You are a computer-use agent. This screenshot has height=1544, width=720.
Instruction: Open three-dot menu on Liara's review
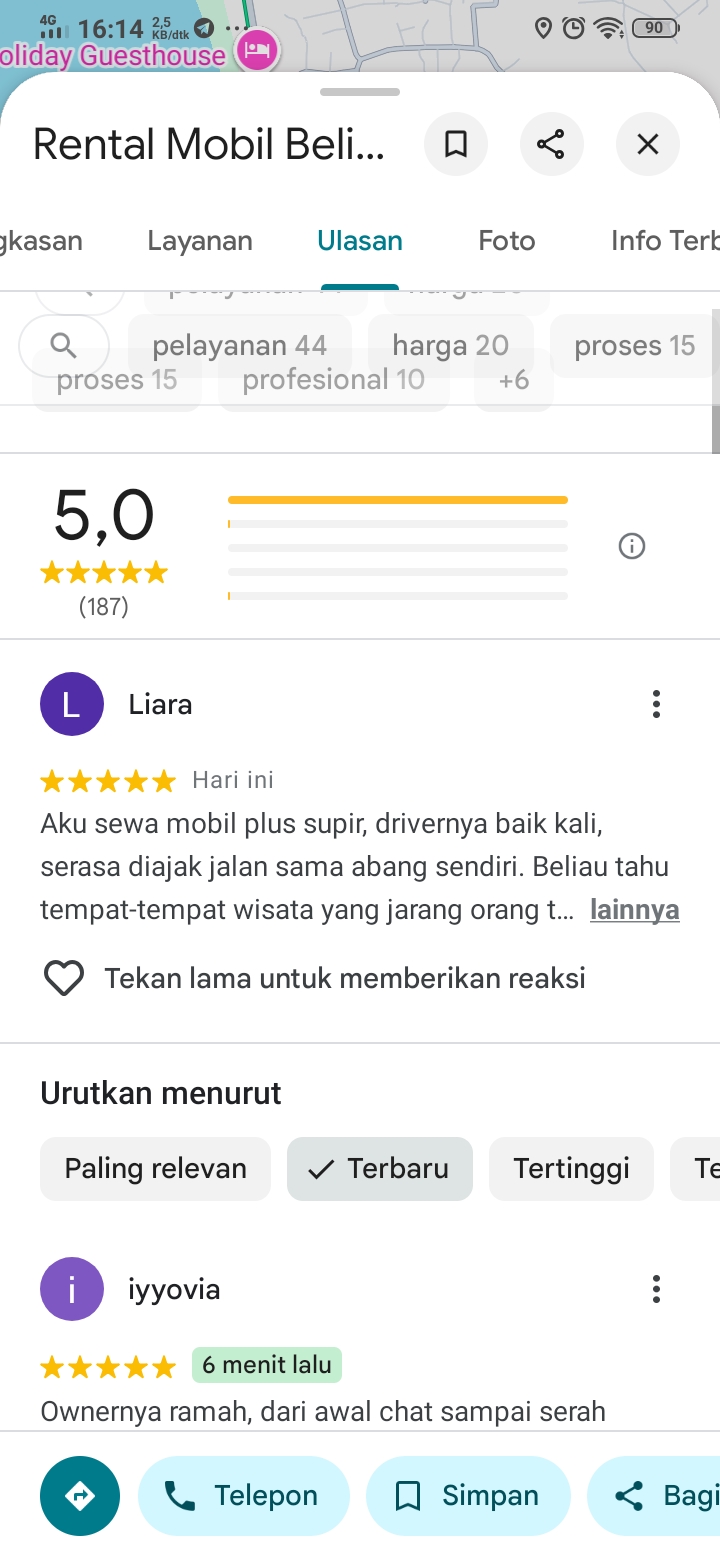pyautogui.click(x=656, y=704)
